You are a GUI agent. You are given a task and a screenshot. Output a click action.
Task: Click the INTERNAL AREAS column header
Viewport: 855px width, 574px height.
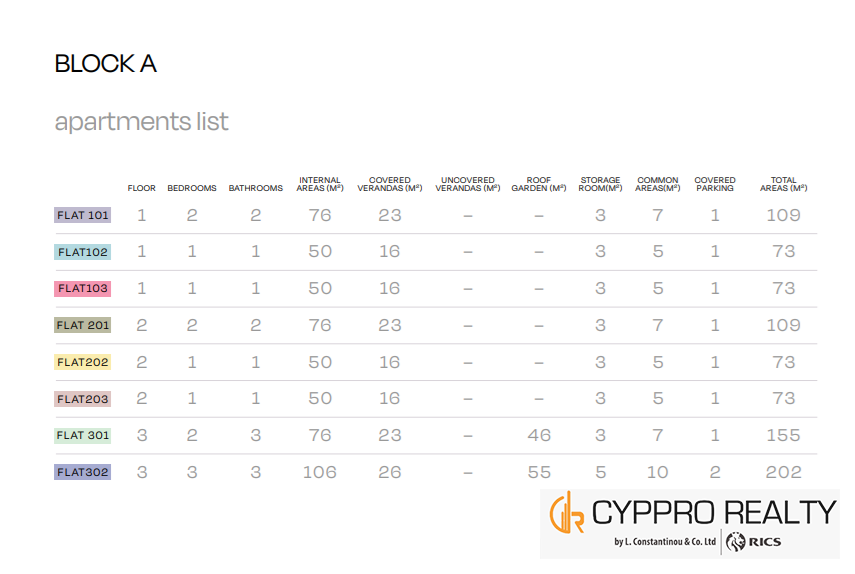(320, 184)
